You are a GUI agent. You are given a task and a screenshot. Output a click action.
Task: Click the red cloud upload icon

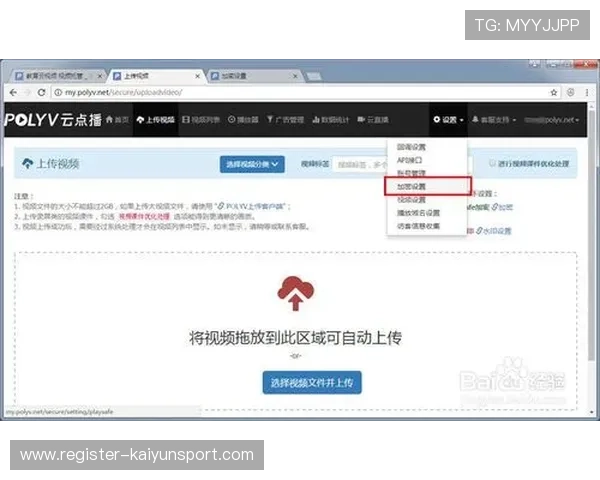(x=295, y=293)
